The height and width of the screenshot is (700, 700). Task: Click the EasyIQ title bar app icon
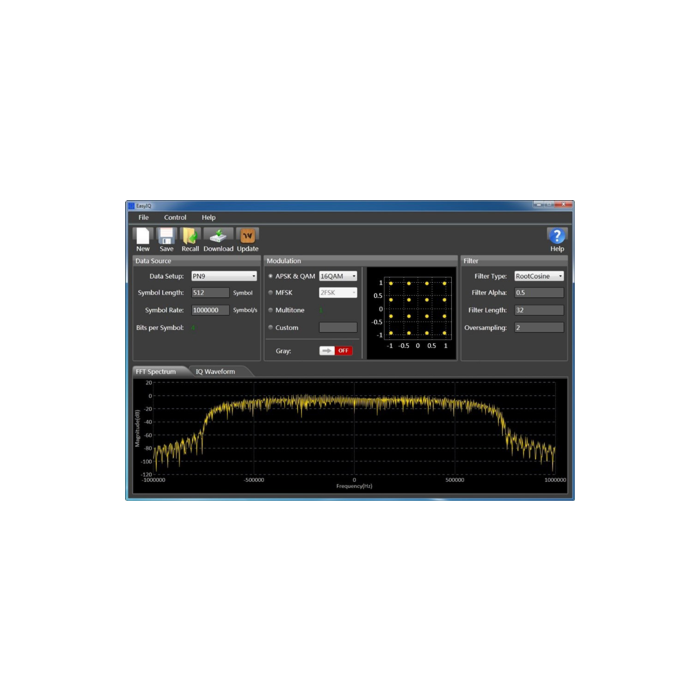tap(131, 205)
